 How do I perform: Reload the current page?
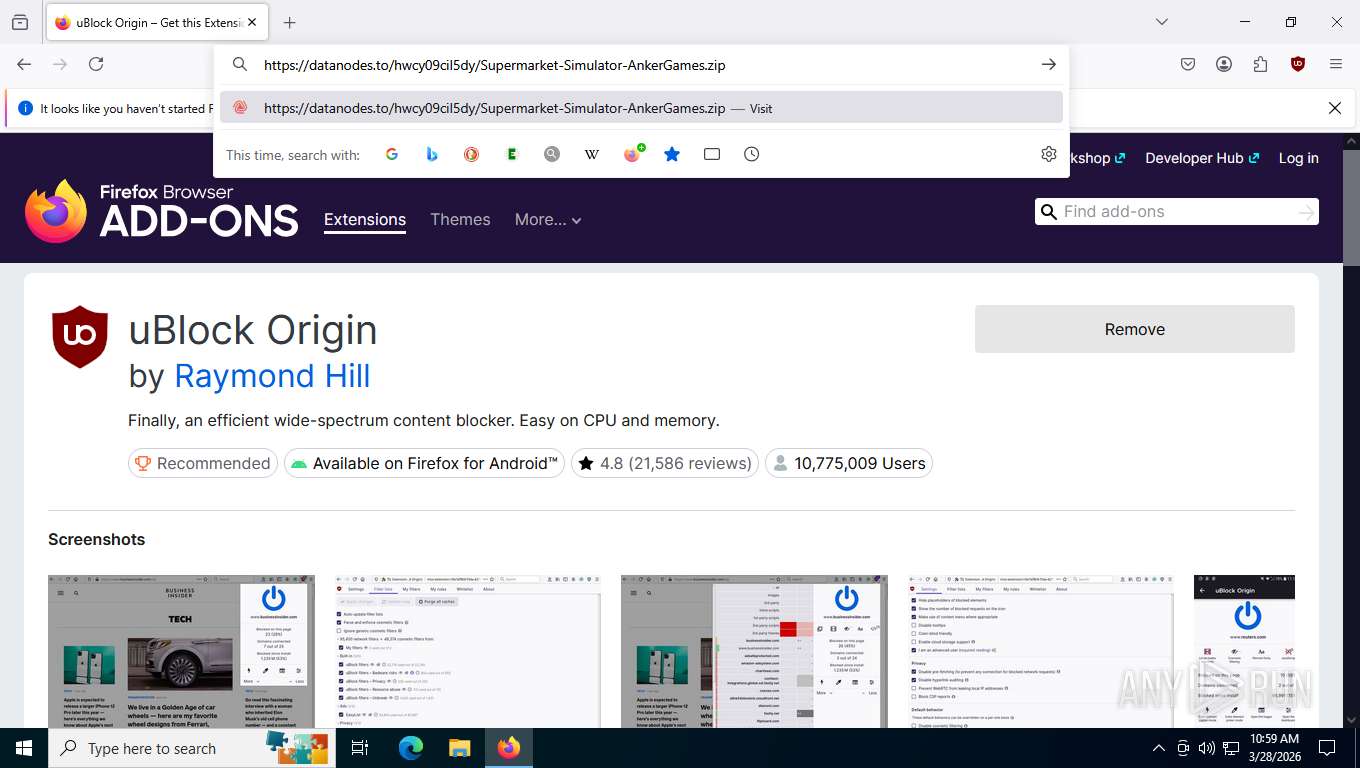96,64
